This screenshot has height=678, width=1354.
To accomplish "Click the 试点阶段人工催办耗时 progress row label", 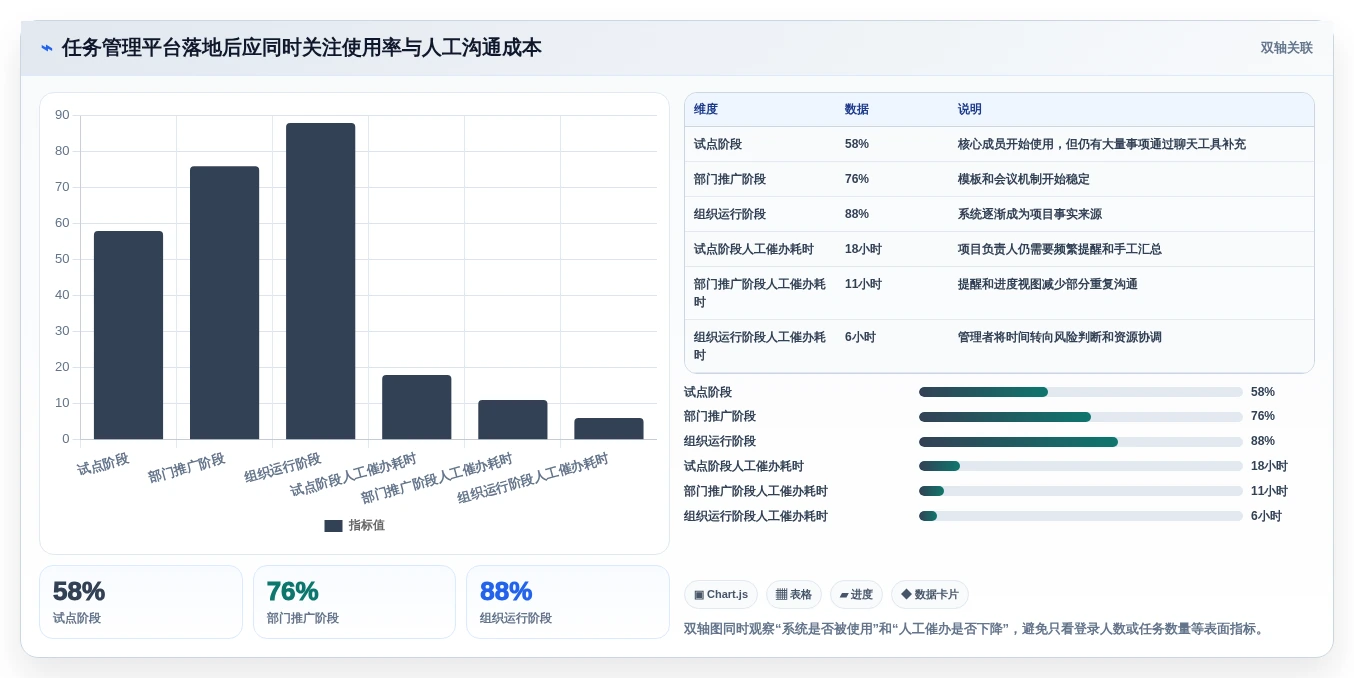I will click(x=744, y=466).
